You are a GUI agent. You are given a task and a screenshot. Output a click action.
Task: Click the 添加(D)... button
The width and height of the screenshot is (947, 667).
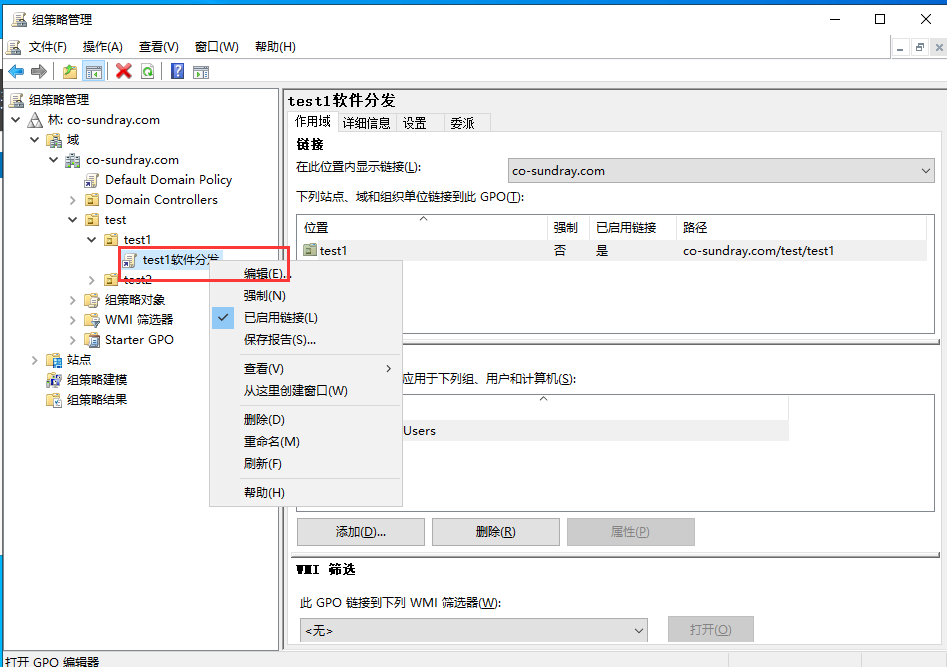click(x=361, y=532)
